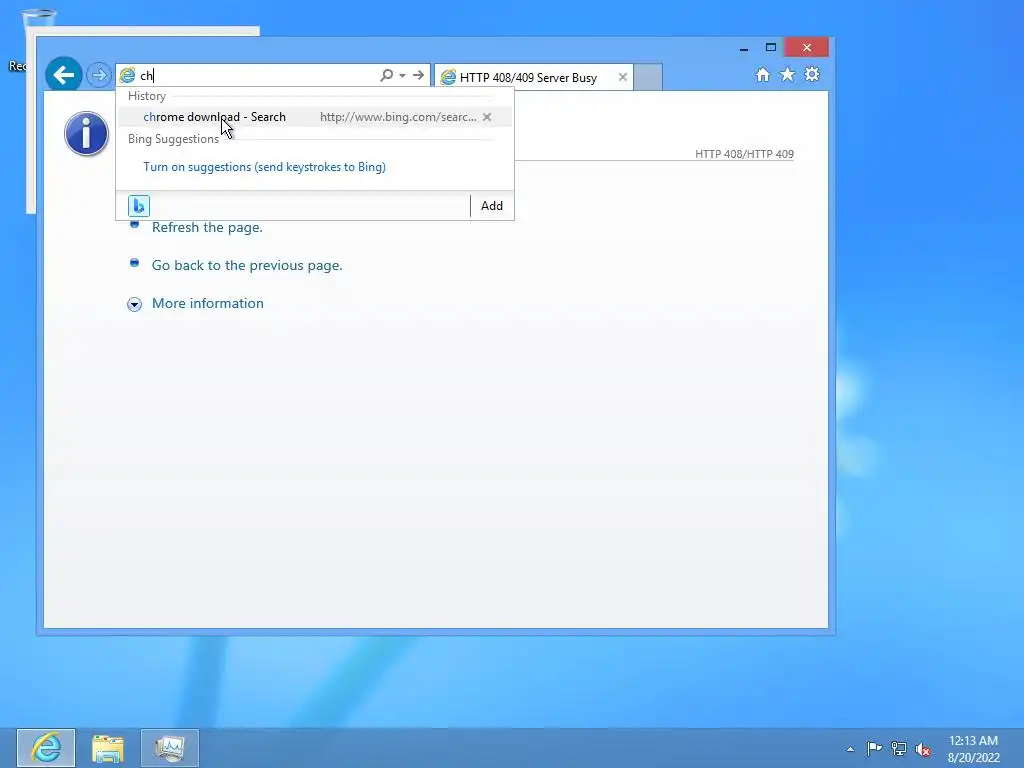The image size is (1024, 768).
Task: Click the taskbar clock showing 12:13 AM
Action: click(973, 748)
